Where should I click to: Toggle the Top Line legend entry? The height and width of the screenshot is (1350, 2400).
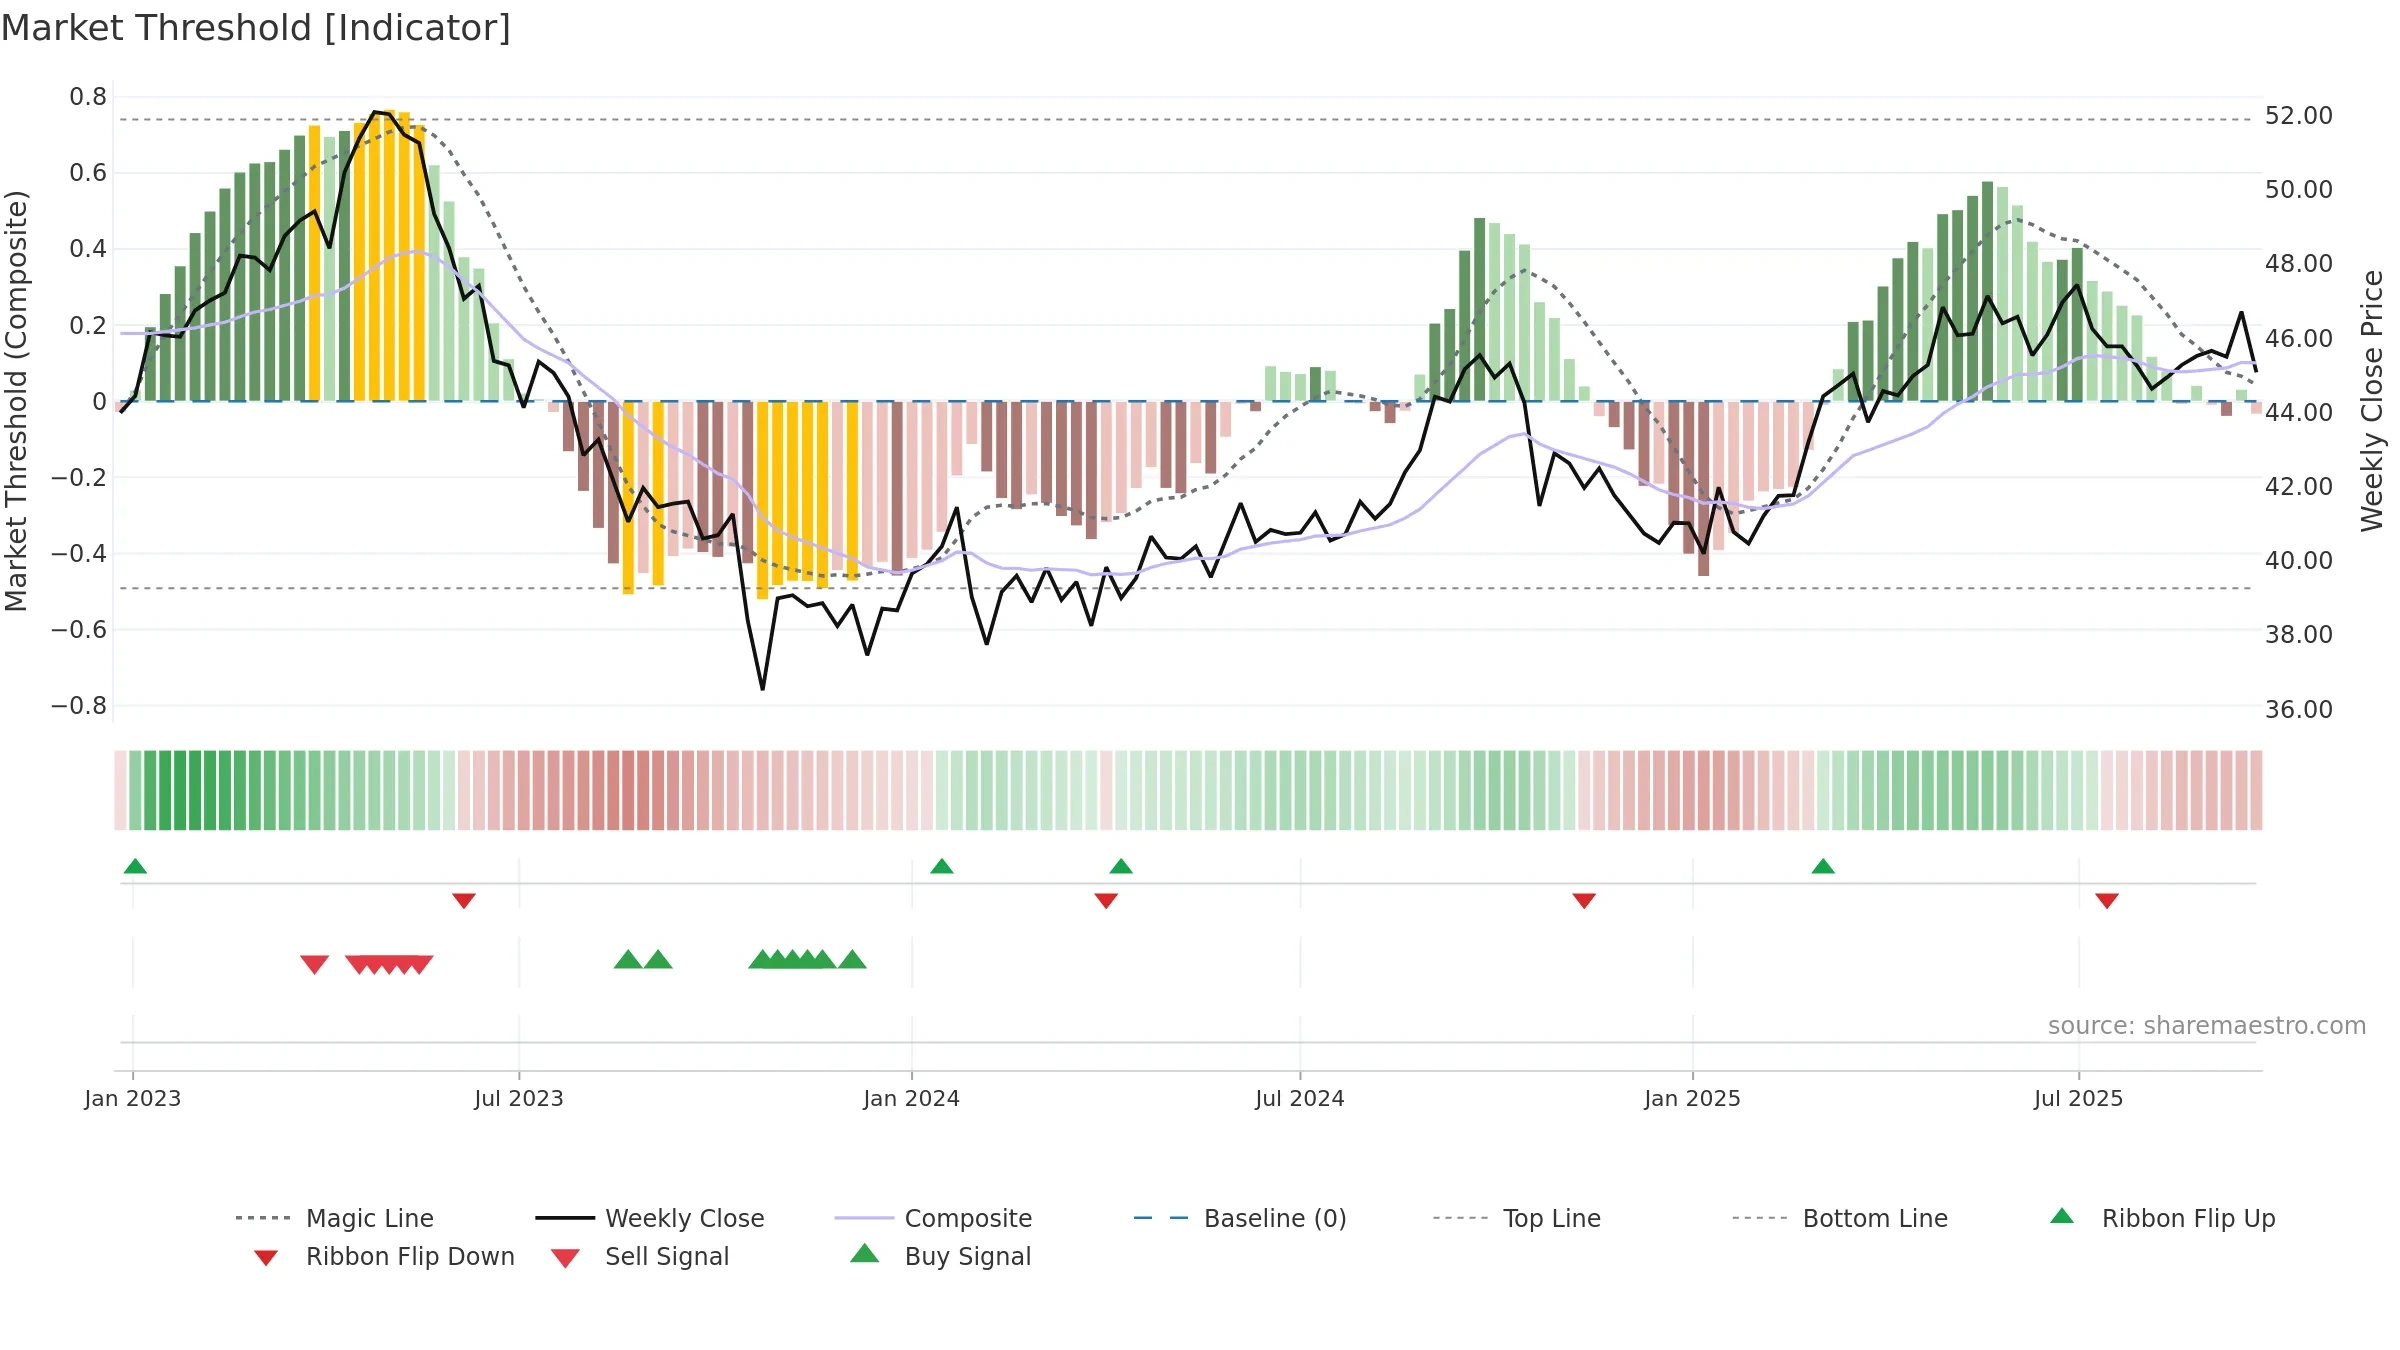1517,1218
